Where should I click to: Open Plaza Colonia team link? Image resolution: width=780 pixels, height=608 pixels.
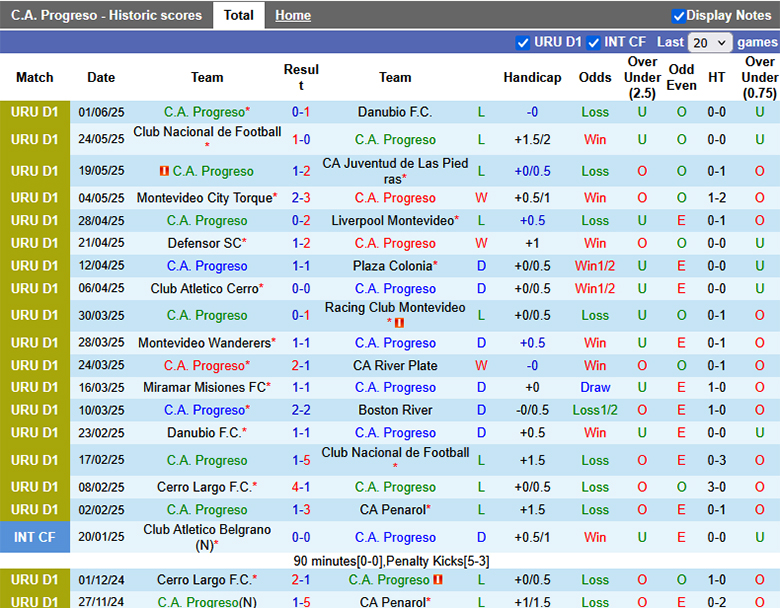click(x=392, y=266)
